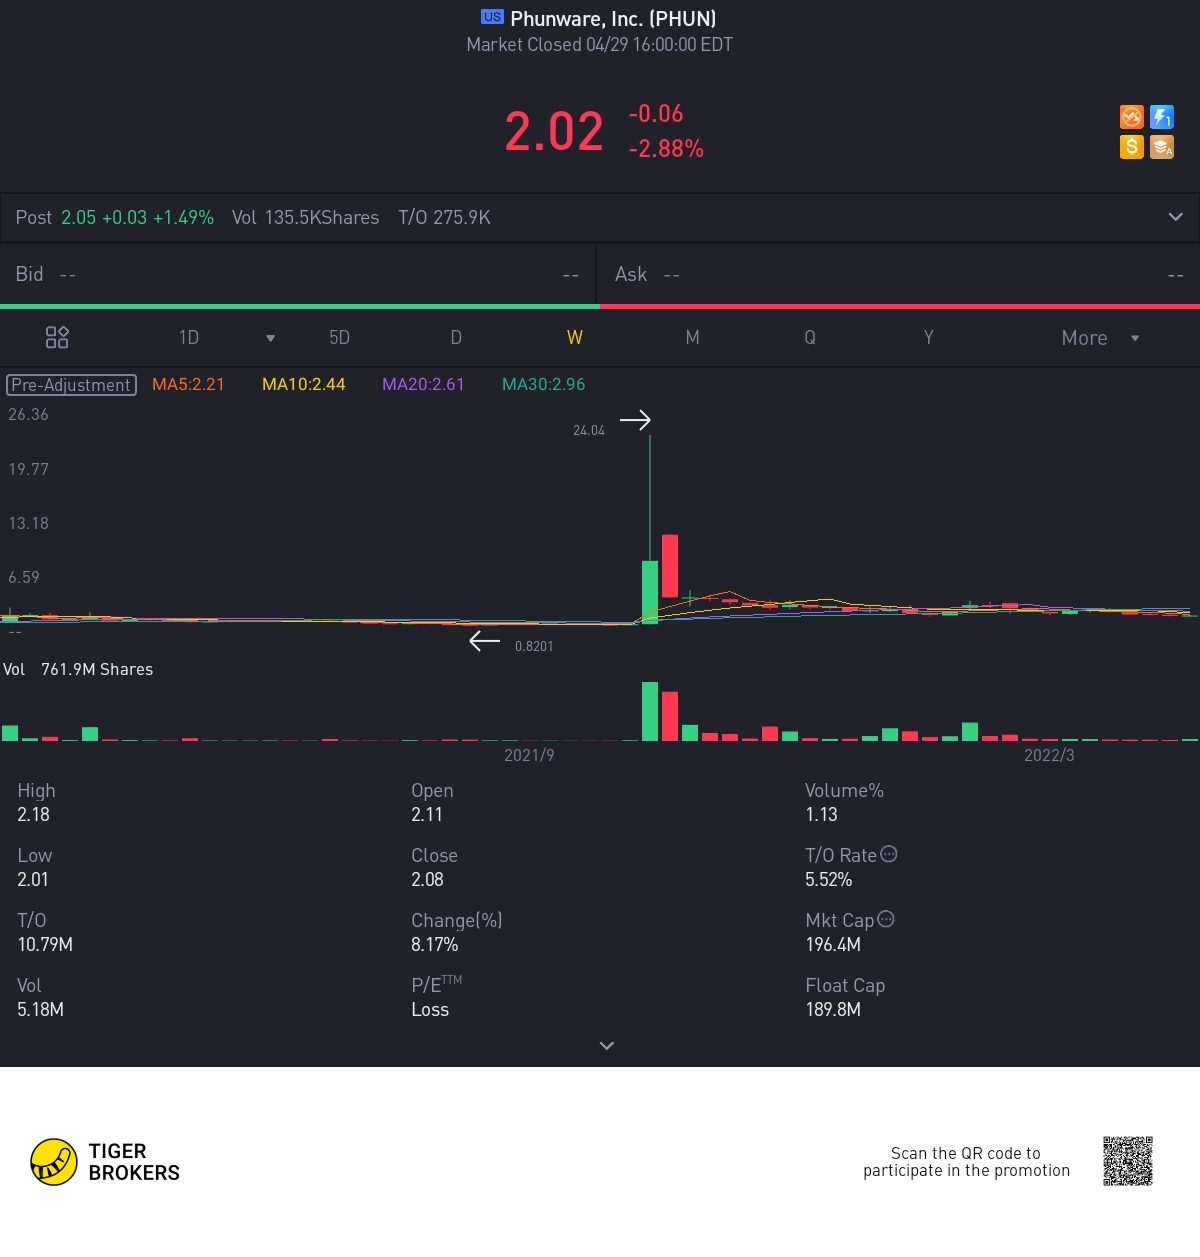Viewport: 1200px width, 1257px height.
Task: Click the P/E TTM Loss value
Action: click(430, 1009)
